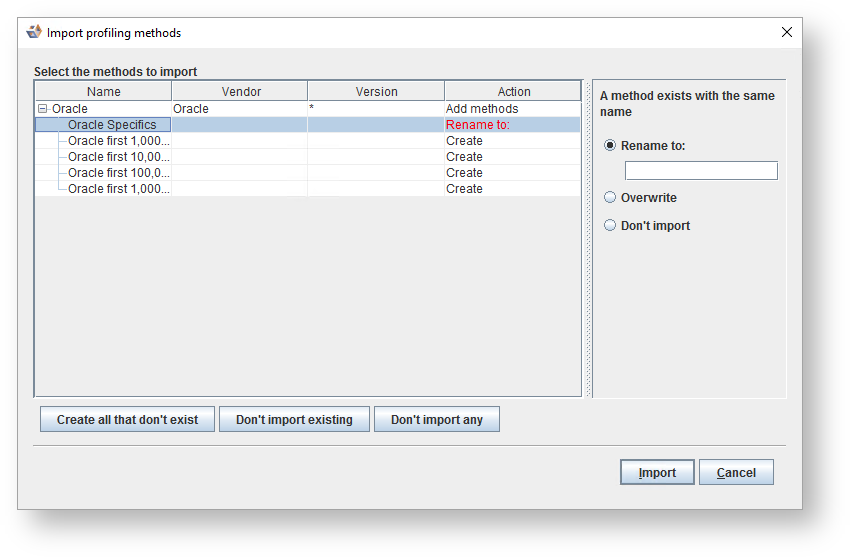Click the app icon in the title bar

(x=34, y=32)
